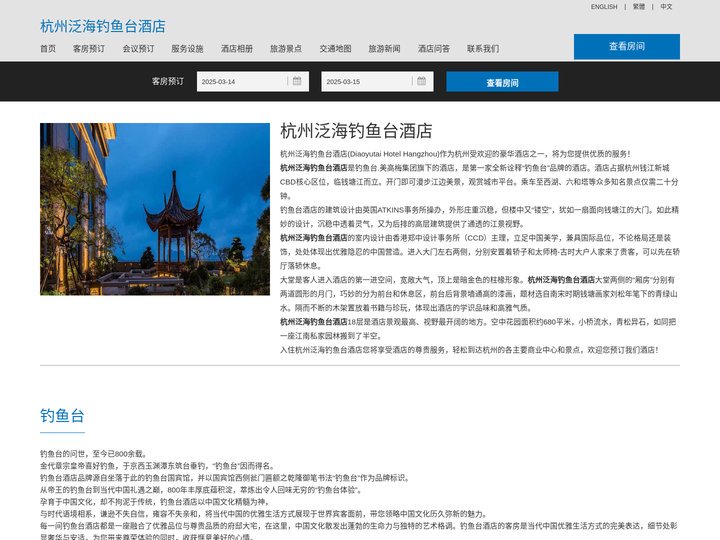The width and height of the screenshot is (720, 540).
Task: Click the 2025-03-15 check-out date field
Action: pyautogui.click(x=377, y=82)
